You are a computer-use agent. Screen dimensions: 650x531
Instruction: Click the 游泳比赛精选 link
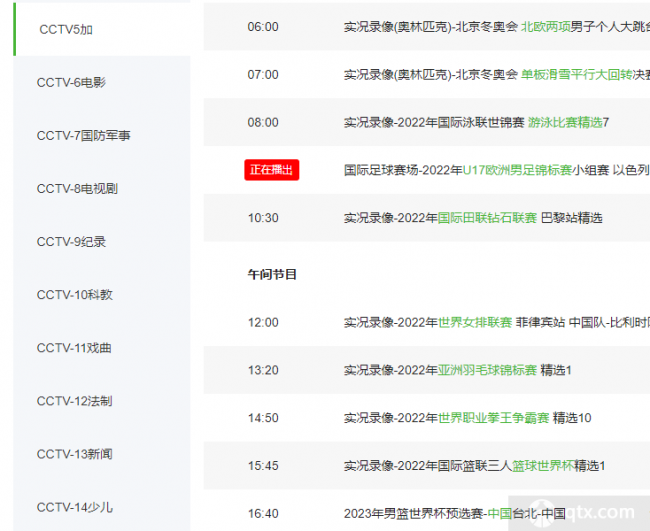(x=565, y=122)
